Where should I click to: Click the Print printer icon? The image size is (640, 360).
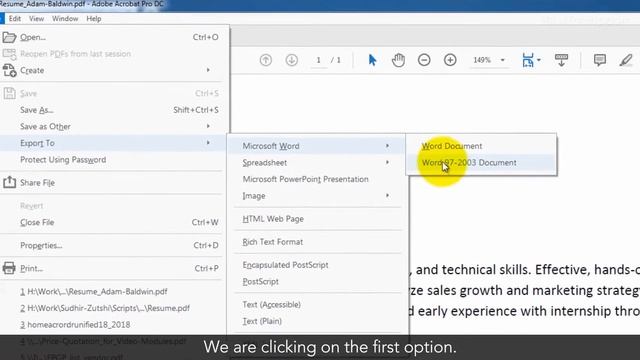coord(9,268)
